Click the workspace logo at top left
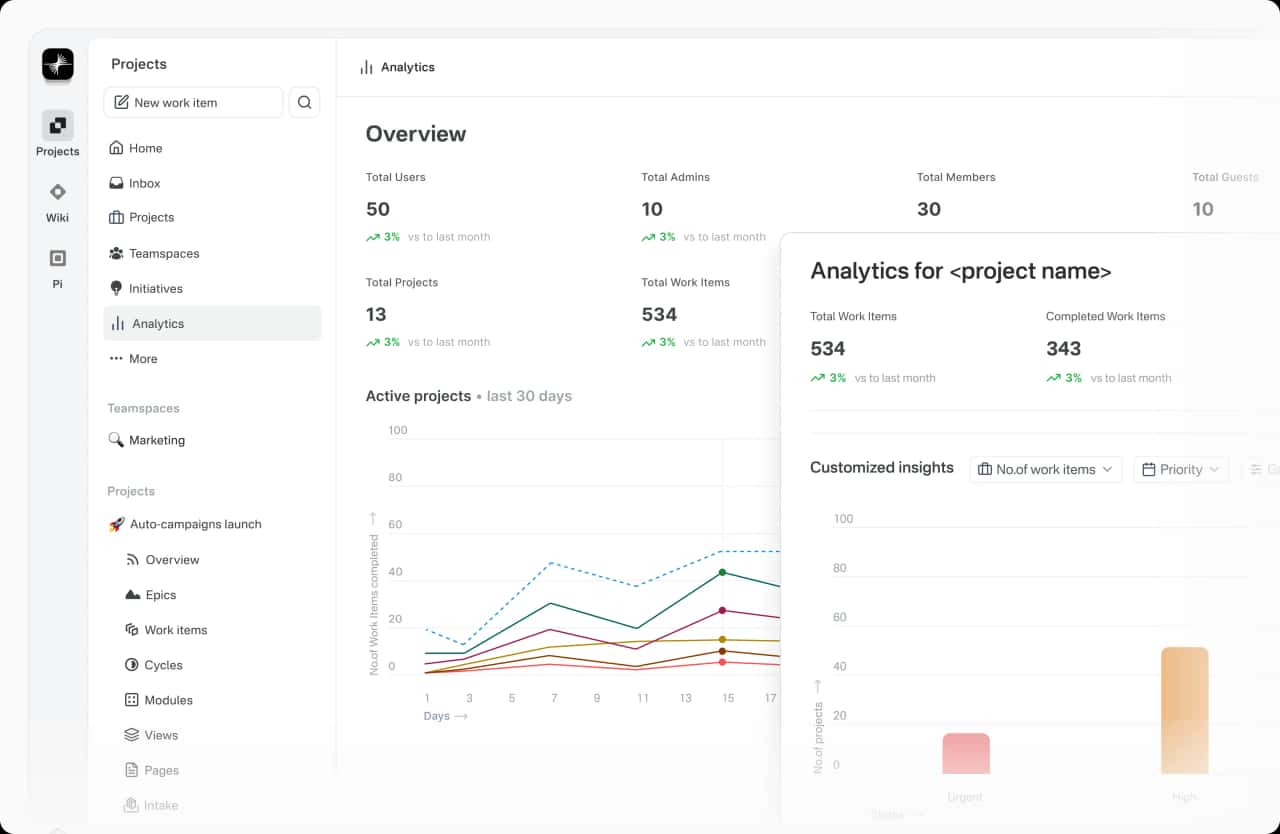Screen dimensions: 1280x834 click(x=58, y=65)
